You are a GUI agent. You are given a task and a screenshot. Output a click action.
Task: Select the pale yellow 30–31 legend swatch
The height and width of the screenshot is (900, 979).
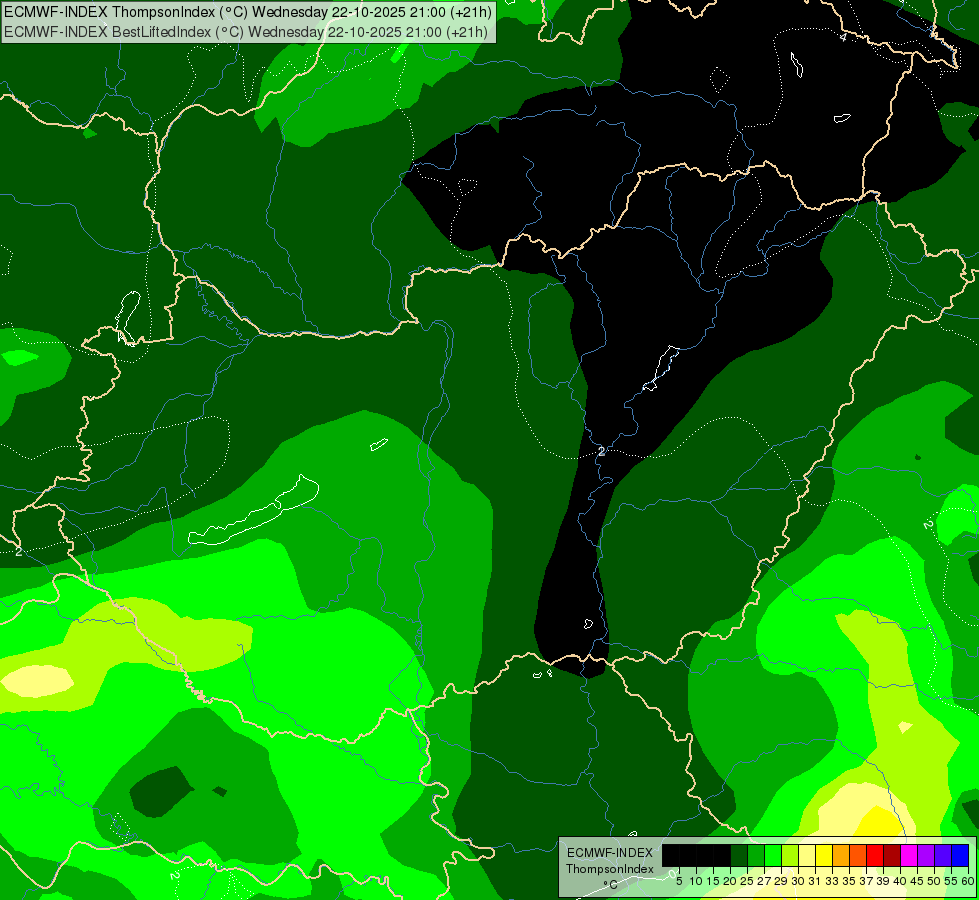tap(807, 855)
